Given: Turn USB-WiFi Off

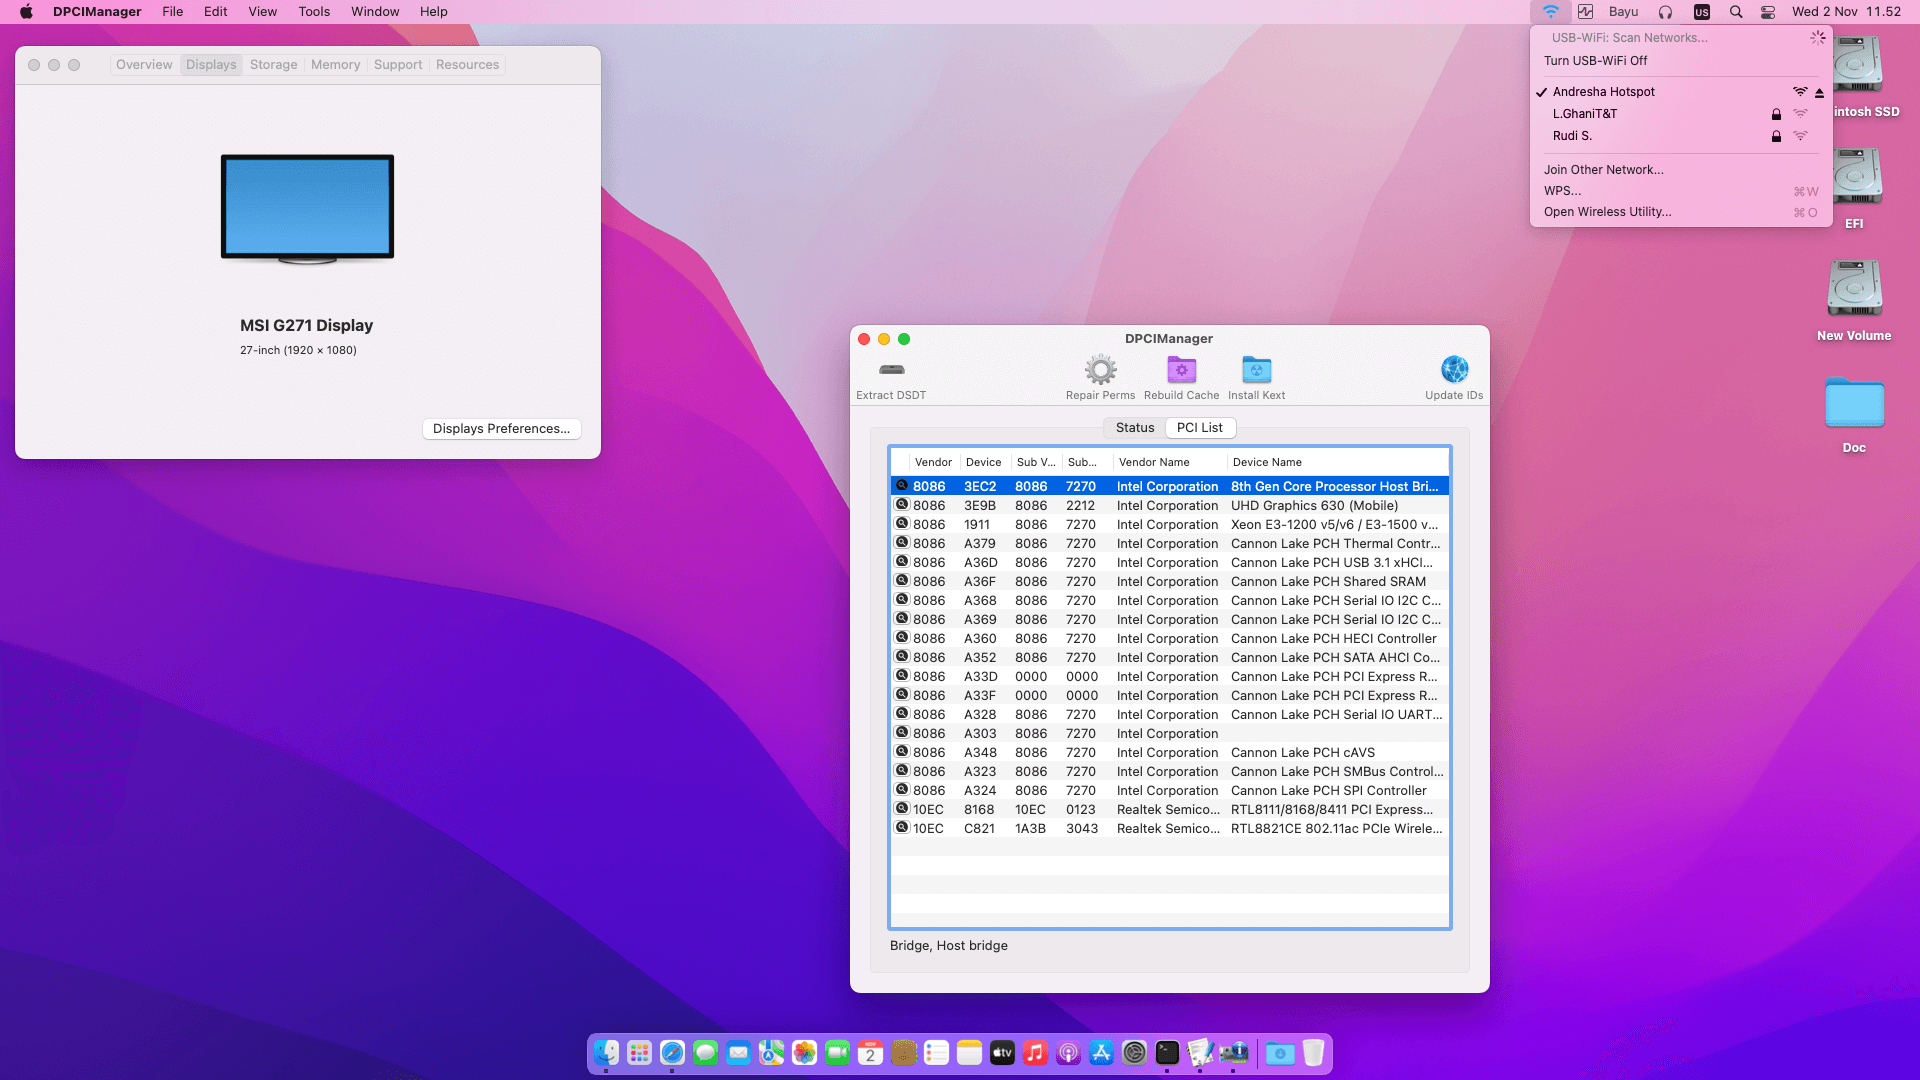Looking at the screenshot, I should pyautogui.click(x=1595, y=61).
